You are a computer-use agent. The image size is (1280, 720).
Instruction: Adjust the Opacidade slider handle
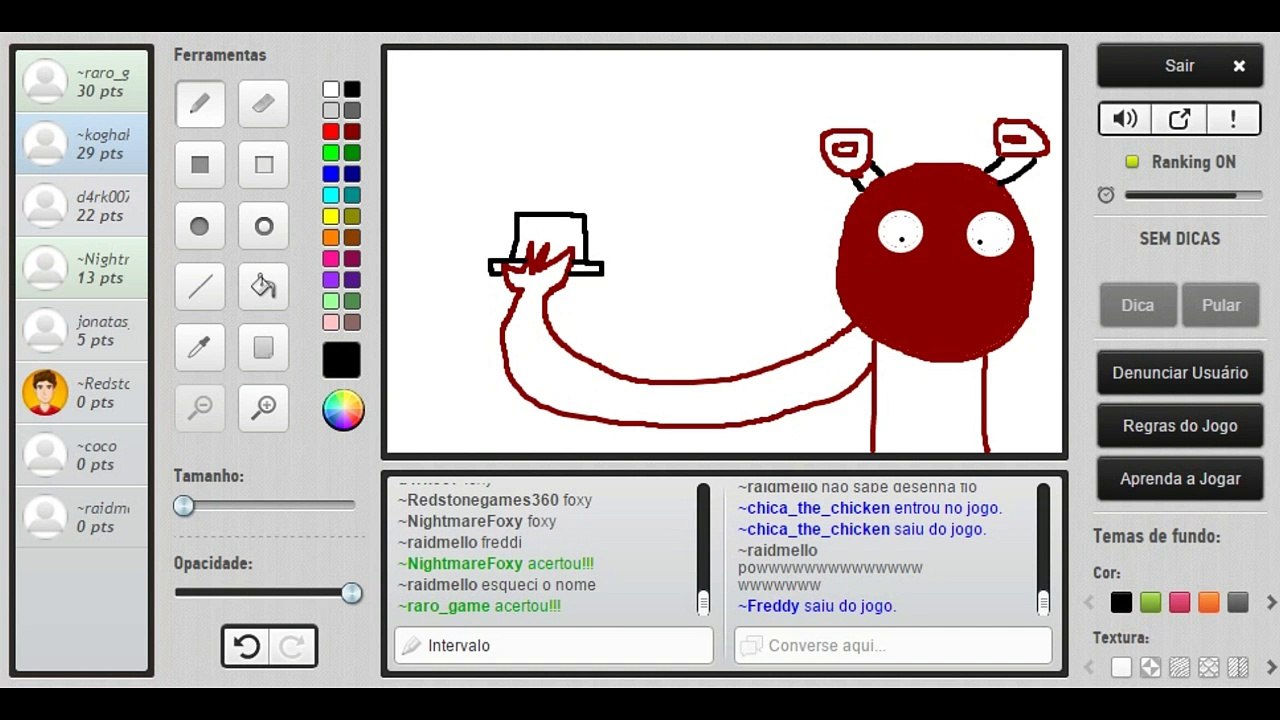tap(351, 593)
